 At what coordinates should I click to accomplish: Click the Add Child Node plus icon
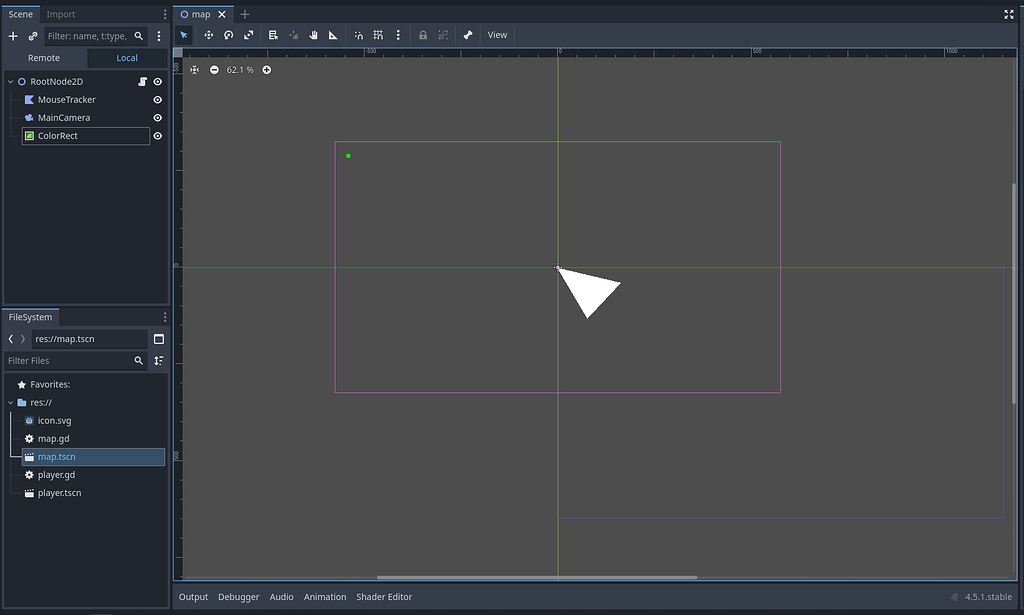coord(13,36)
